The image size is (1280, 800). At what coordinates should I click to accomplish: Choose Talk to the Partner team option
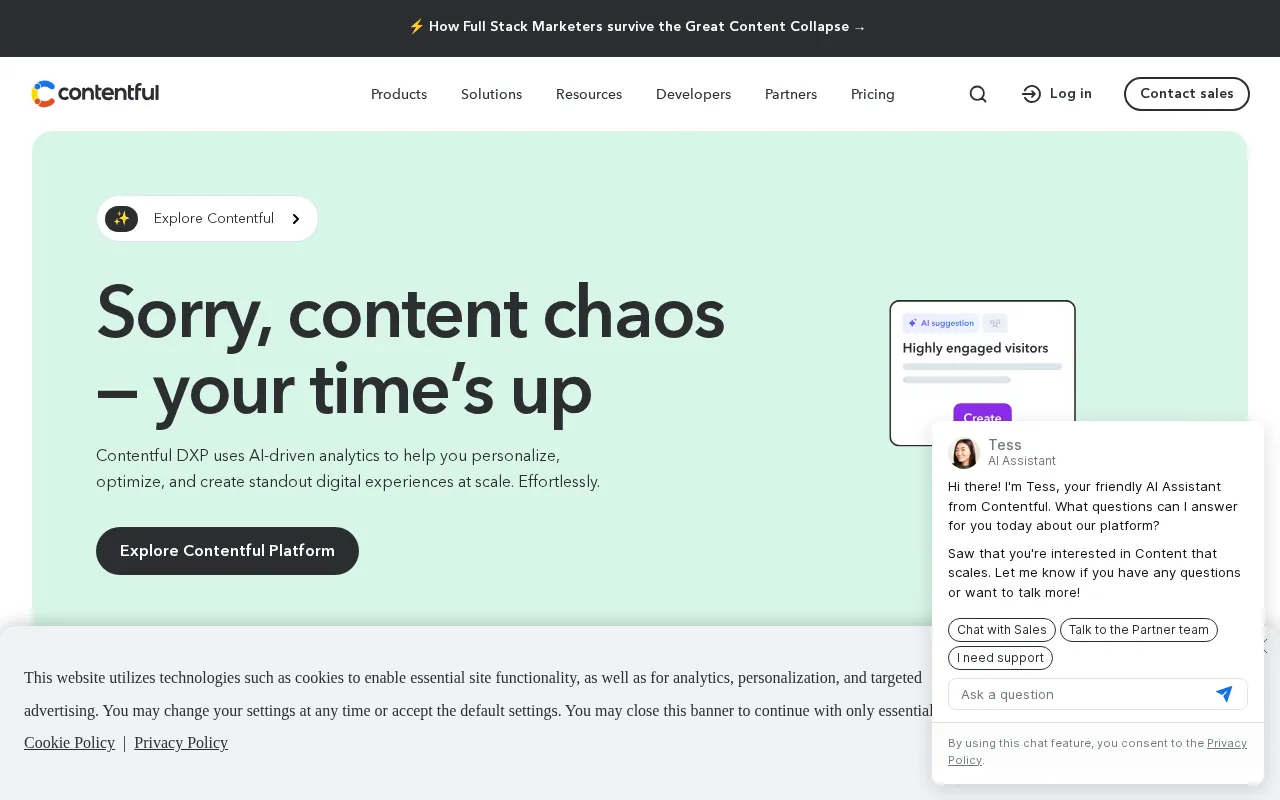(x=1139, y=630)
